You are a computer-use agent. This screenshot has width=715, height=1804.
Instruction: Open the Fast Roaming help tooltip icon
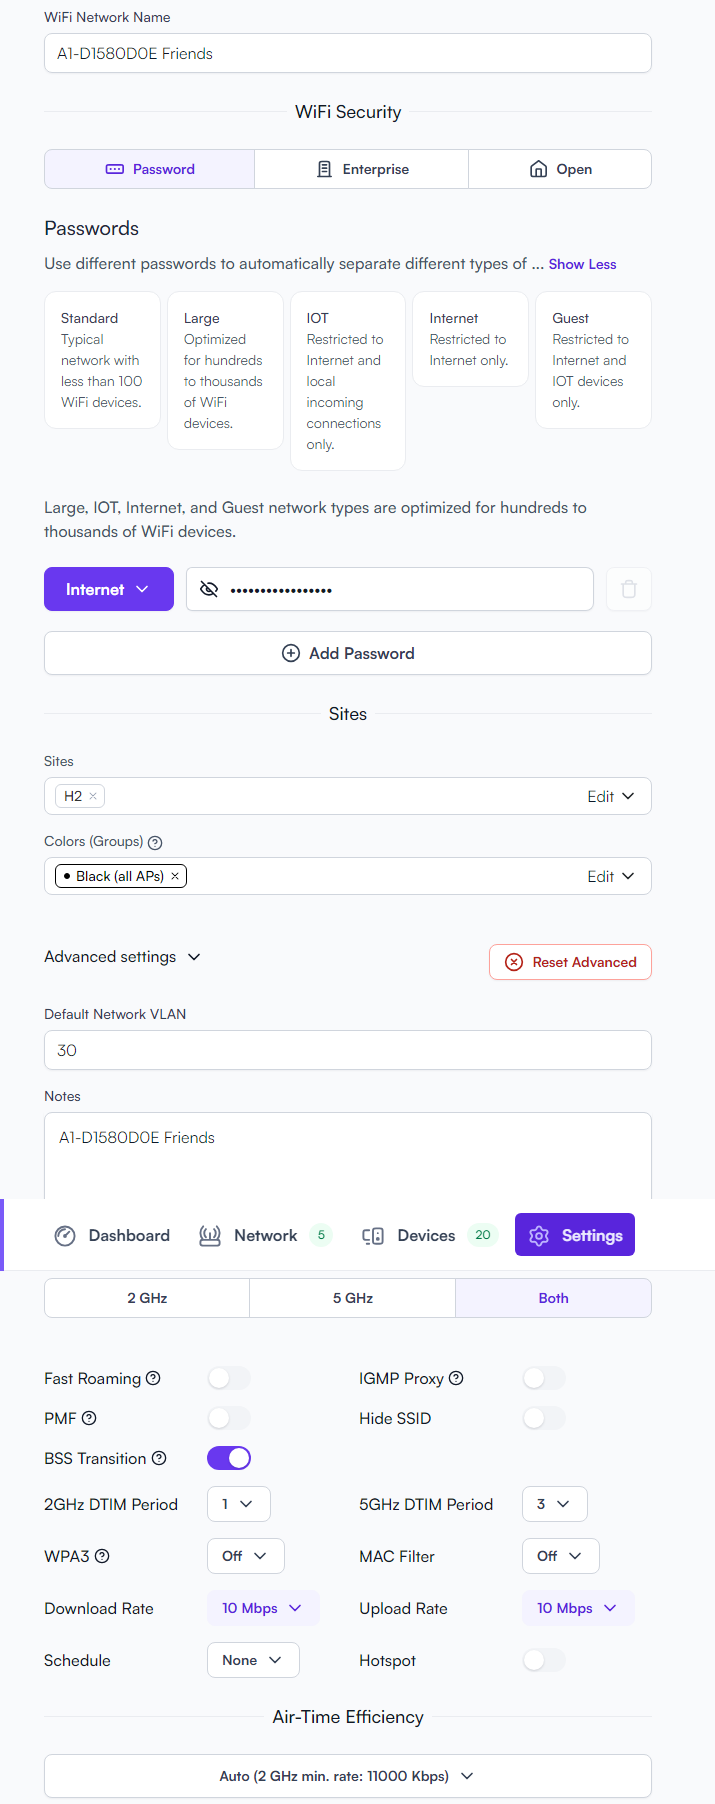153,1378
